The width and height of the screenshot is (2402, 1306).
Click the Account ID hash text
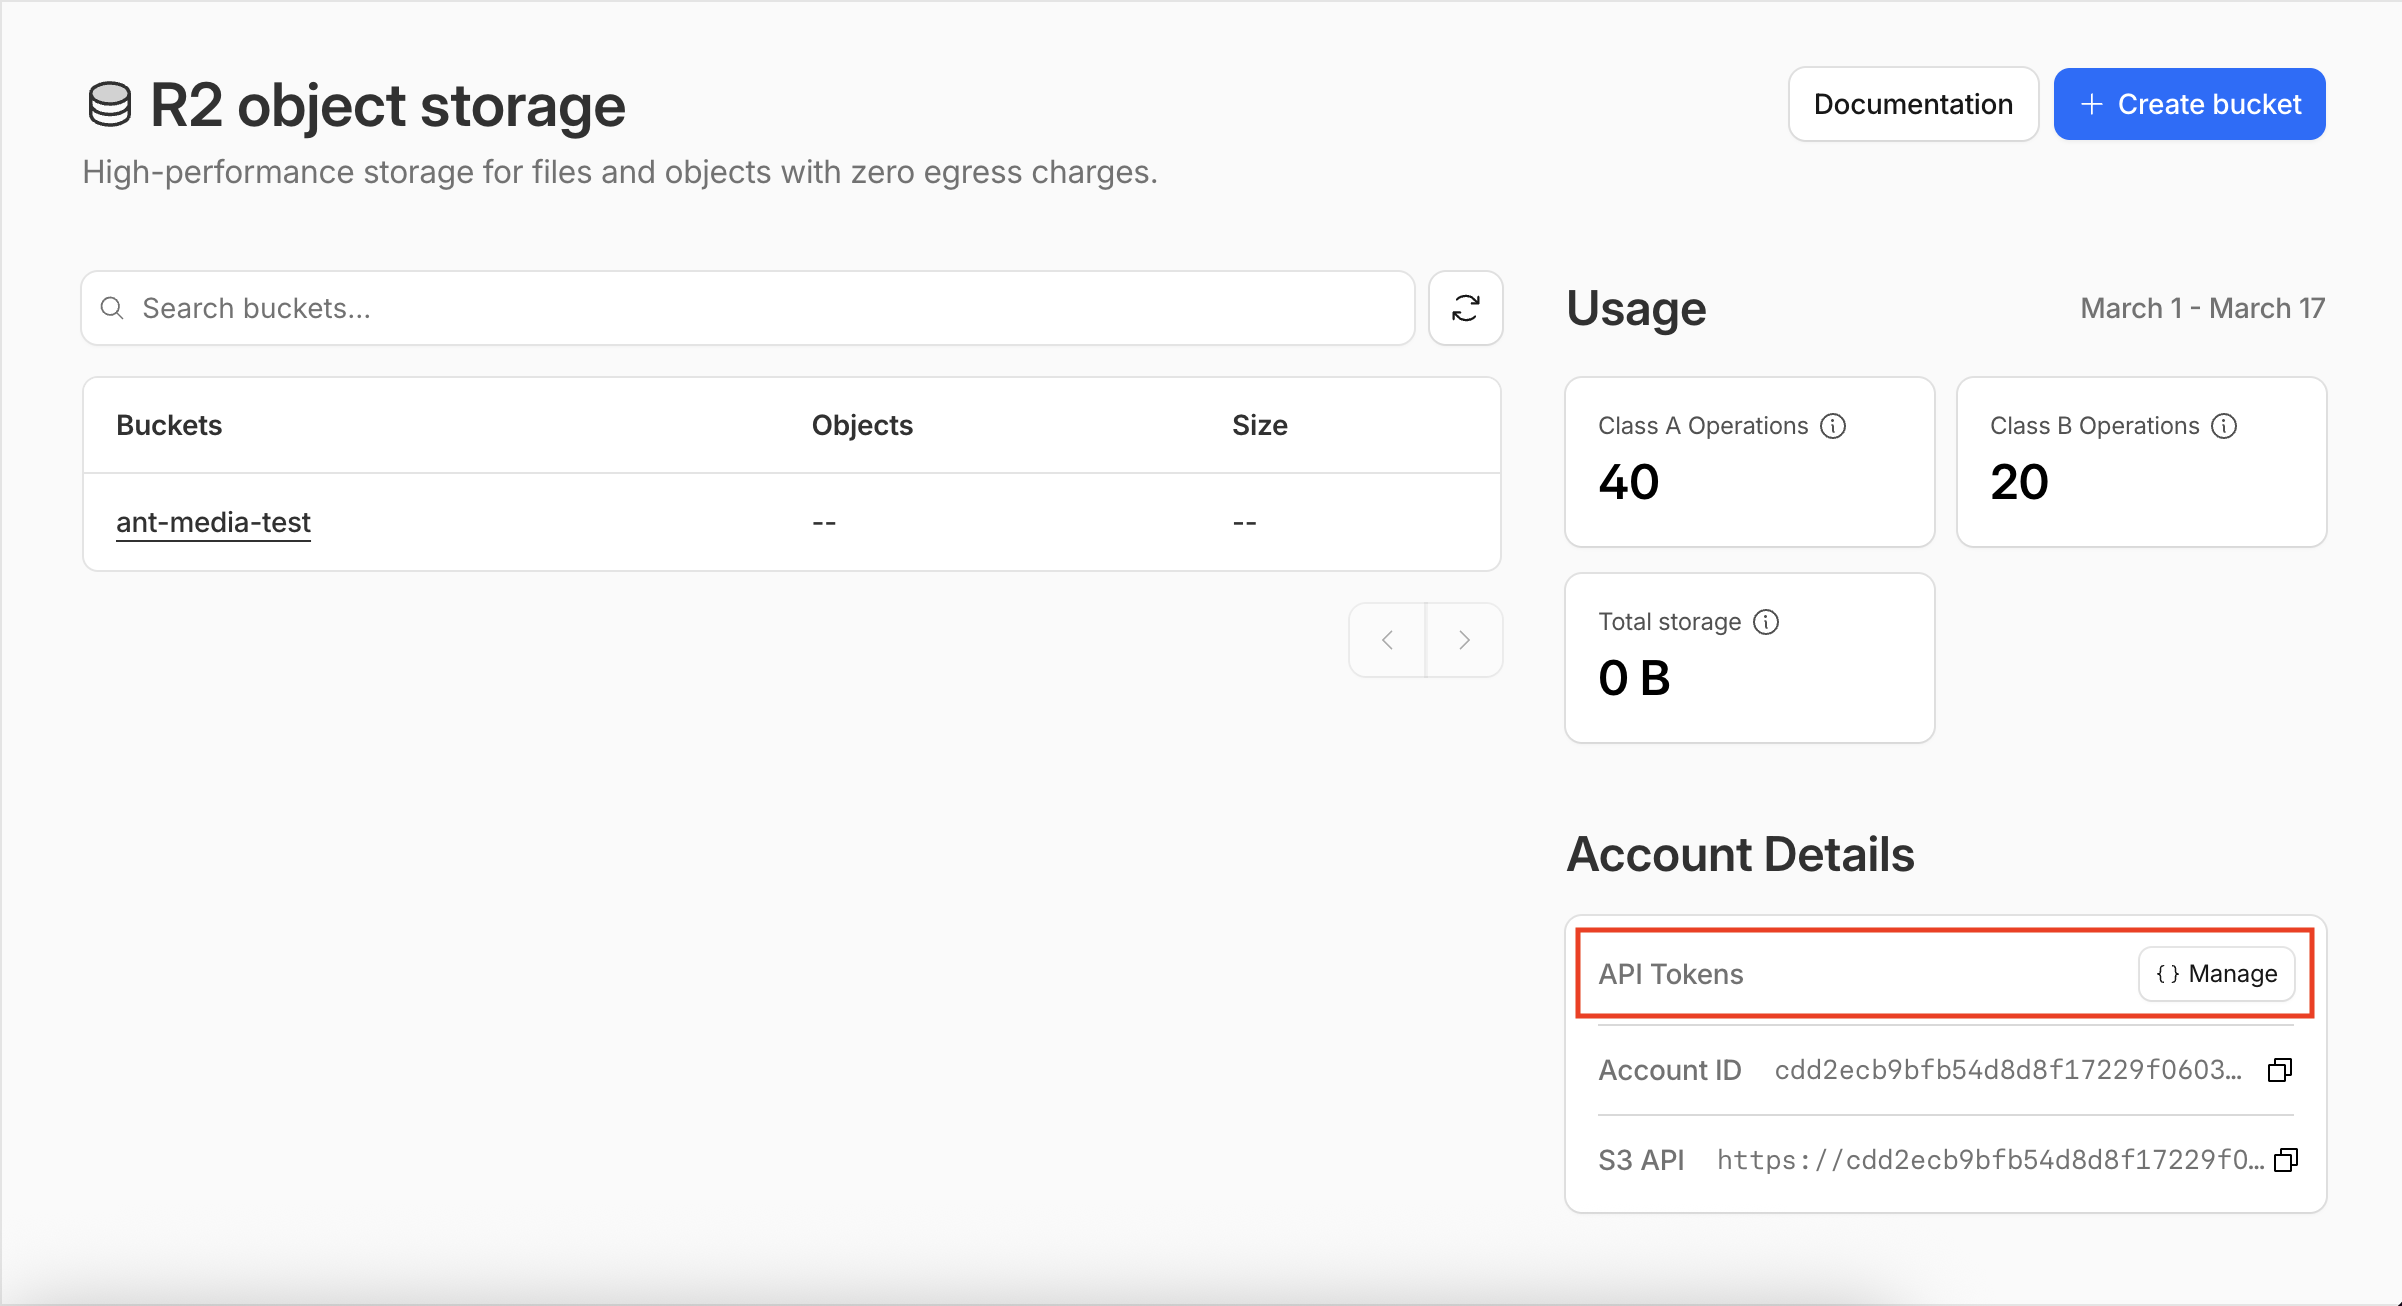pyautogui.click(x=2008, y=1070)
